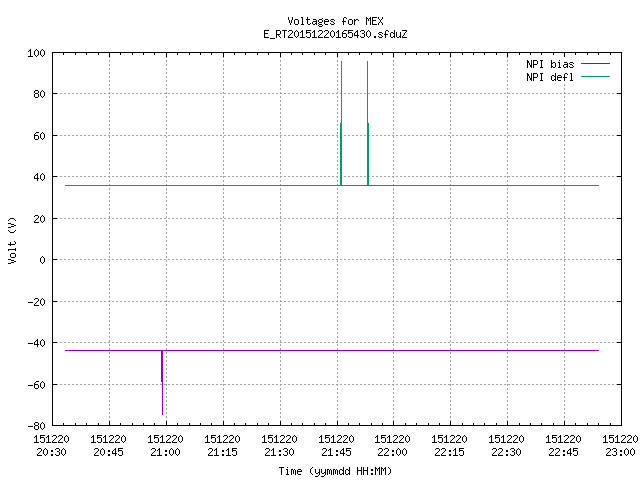640x480 pixels.
Task: Click the x-axis time label 20:30
Action: (x=51, y=452)
